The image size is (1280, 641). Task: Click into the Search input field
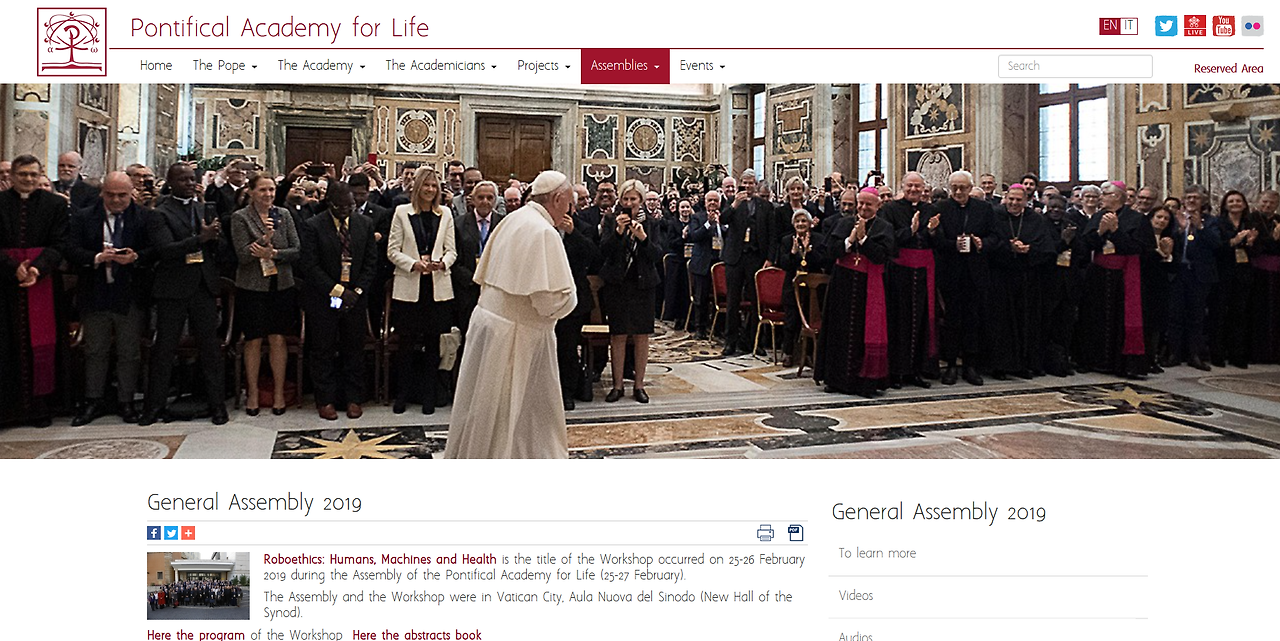tap(1075, 66)
